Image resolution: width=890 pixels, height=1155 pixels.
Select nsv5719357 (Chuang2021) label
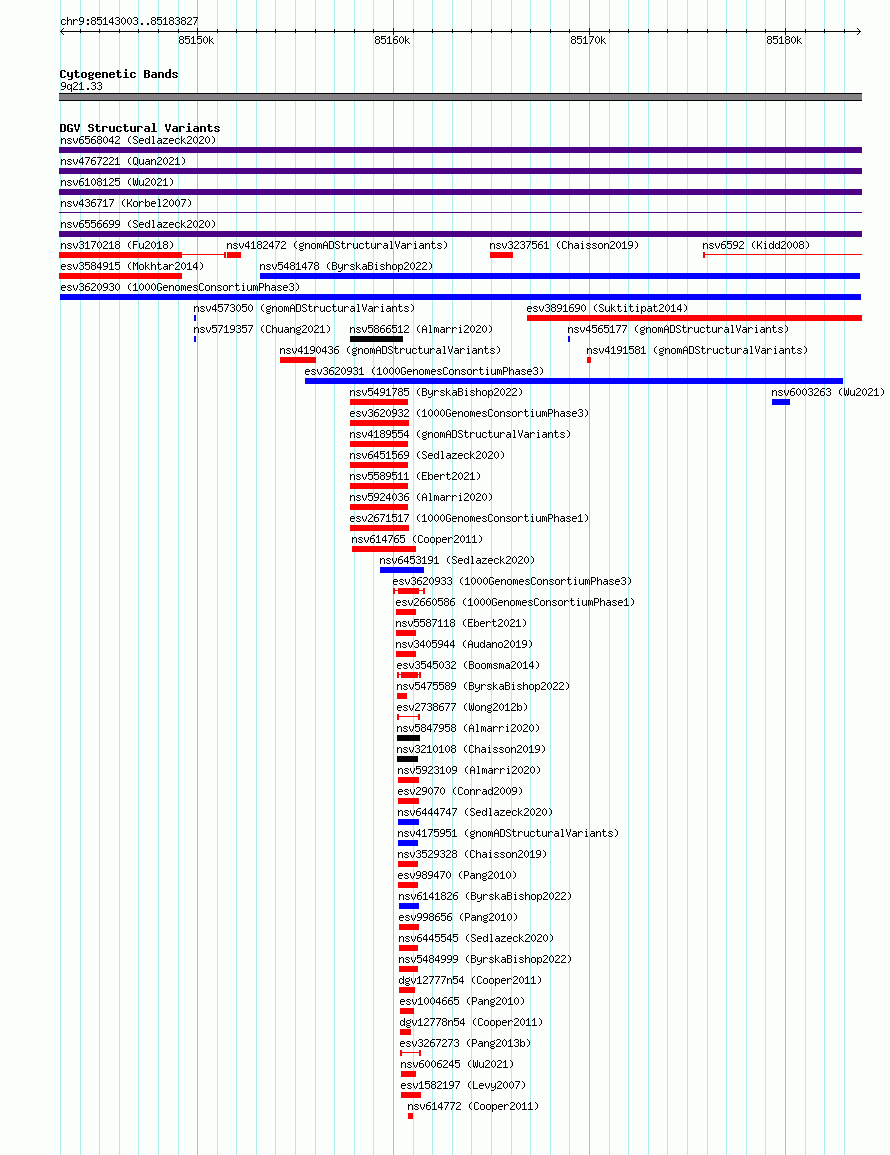click(x=262, y=329)
